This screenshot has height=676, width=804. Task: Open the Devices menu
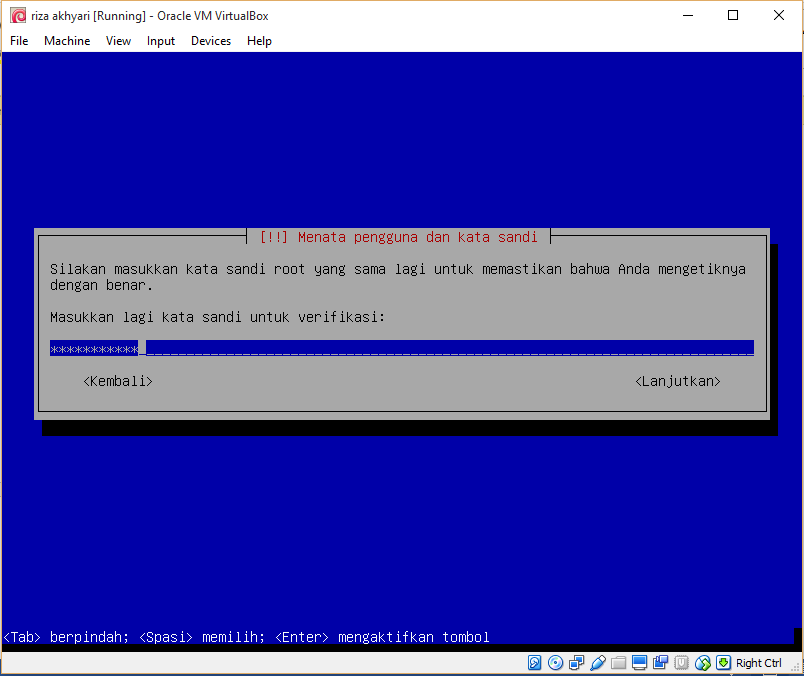(211, 41)
